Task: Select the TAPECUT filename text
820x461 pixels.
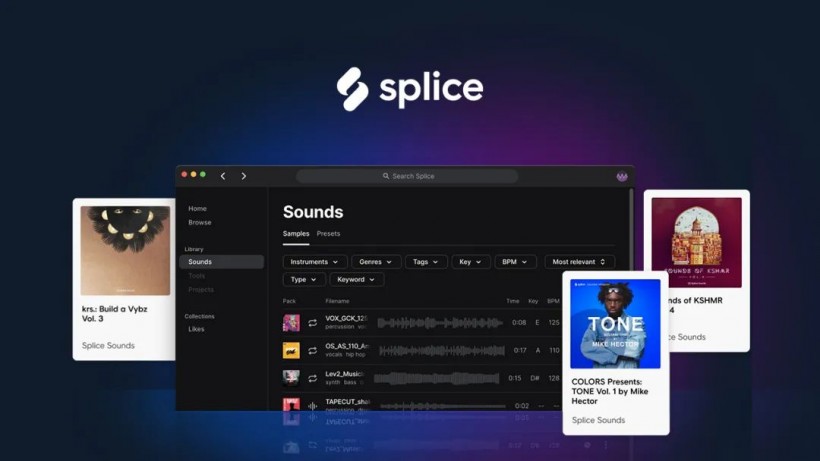Action: point(348,401)
